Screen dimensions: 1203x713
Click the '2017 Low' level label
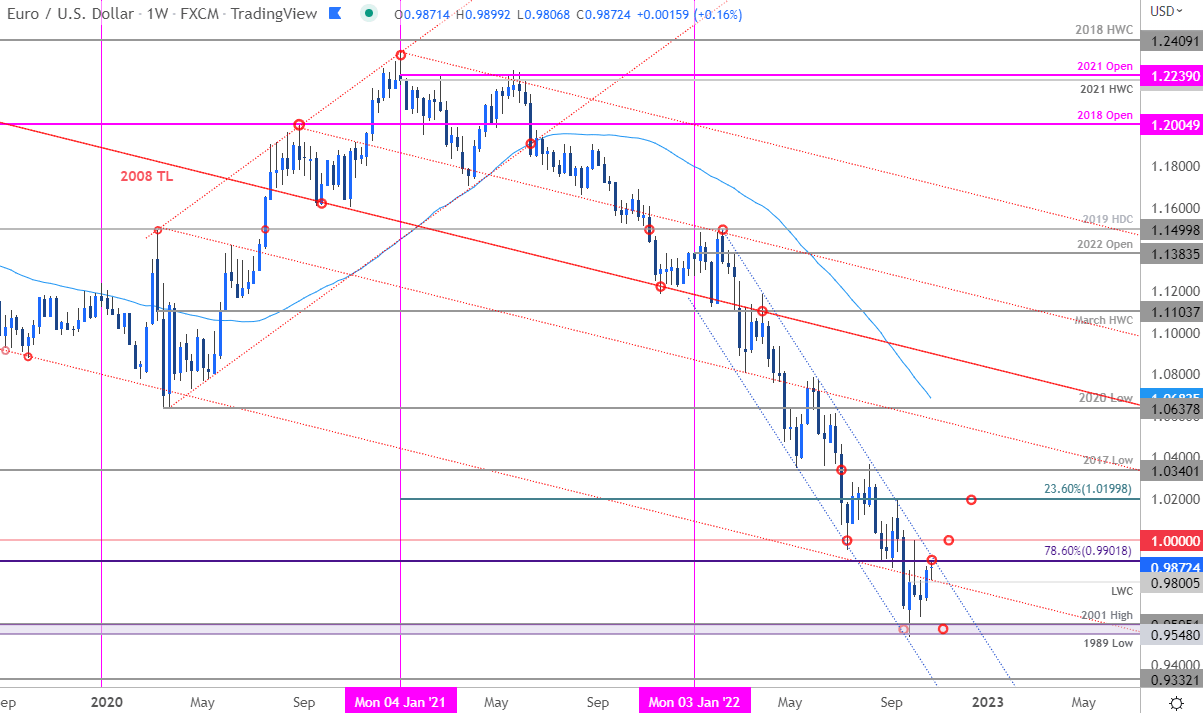[x=1109, y=460]
